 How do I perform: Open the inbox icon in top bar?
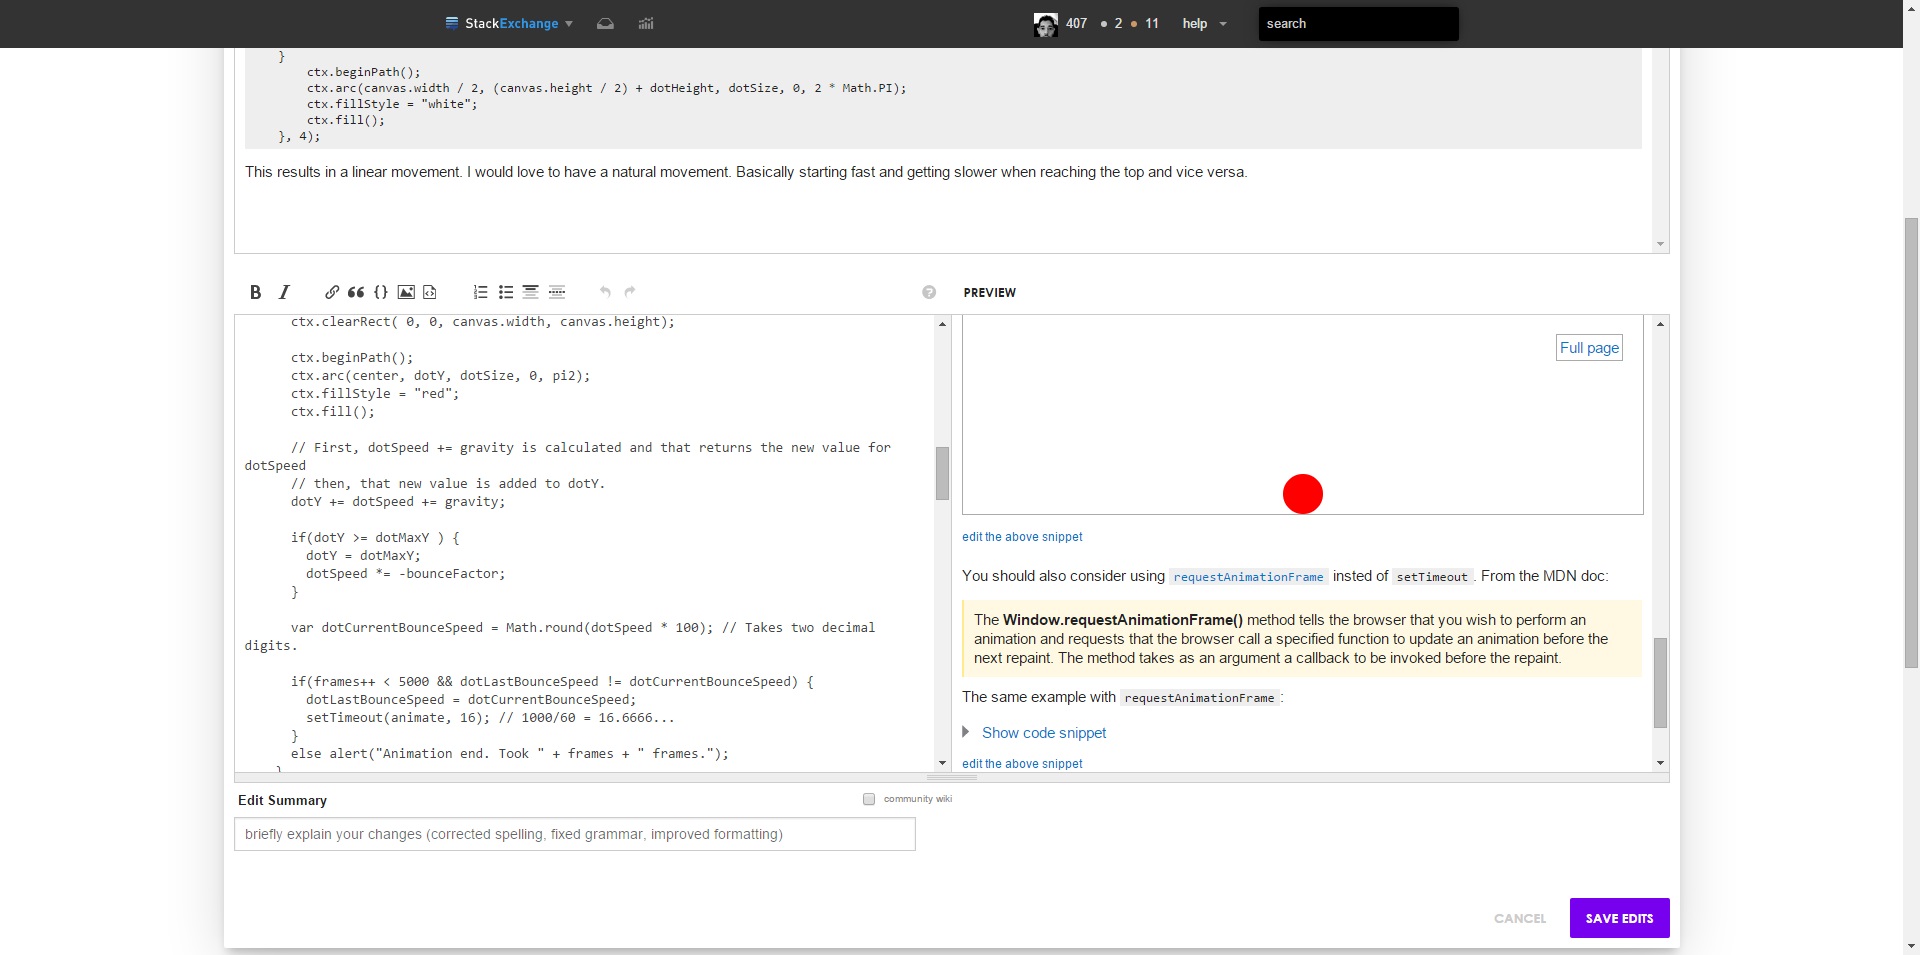click(x=605, y=23)
